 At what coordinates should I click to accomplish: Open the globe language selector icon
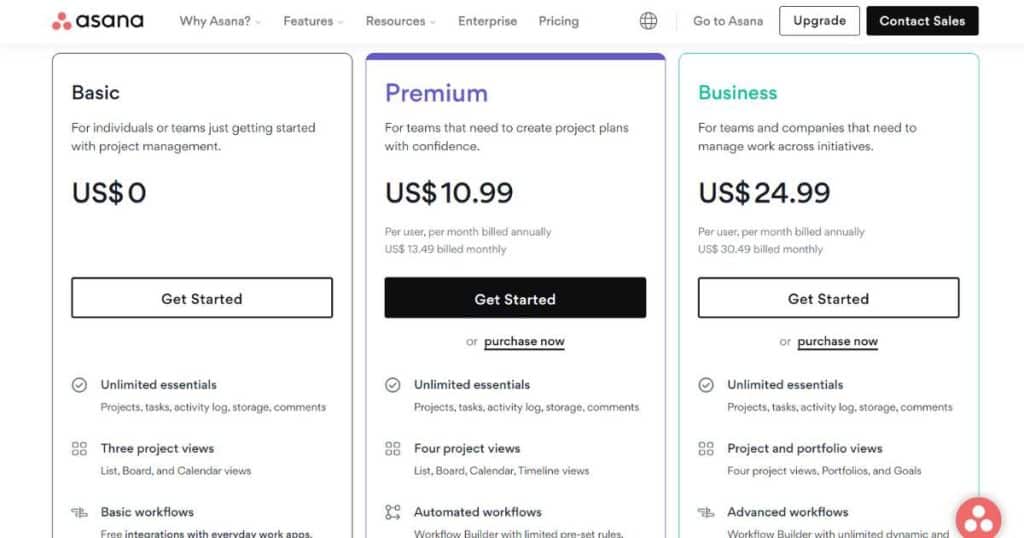[648, 21]
